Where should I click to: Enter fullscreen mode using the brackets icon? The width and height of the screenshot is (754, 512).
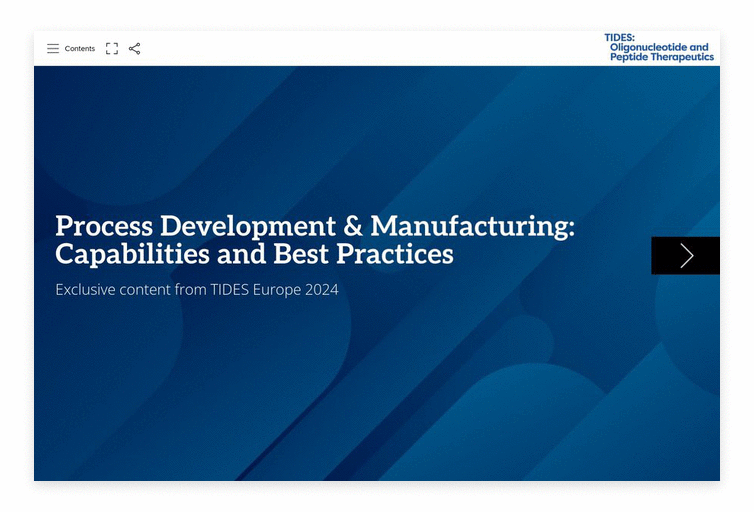pos(112,48)
